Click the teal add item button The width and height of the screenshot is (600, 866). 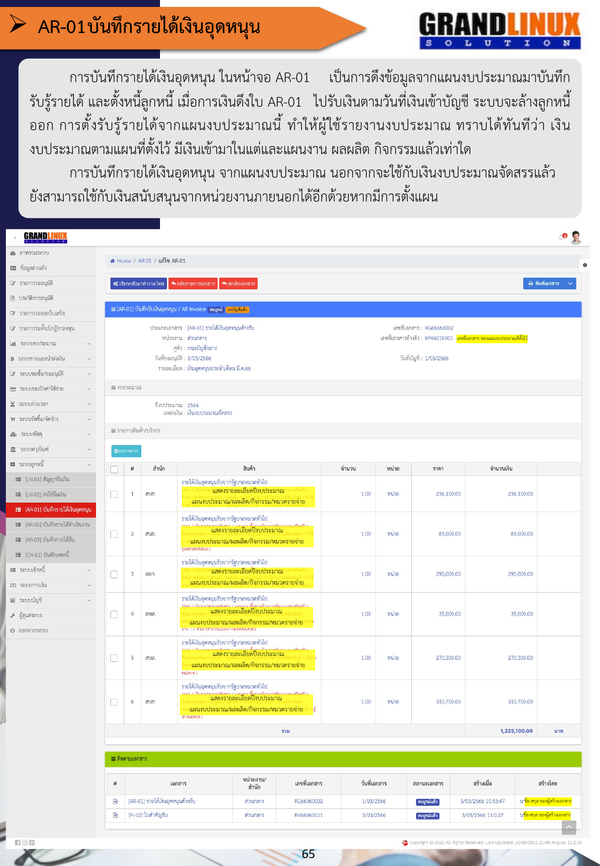[x=126, y=451]
